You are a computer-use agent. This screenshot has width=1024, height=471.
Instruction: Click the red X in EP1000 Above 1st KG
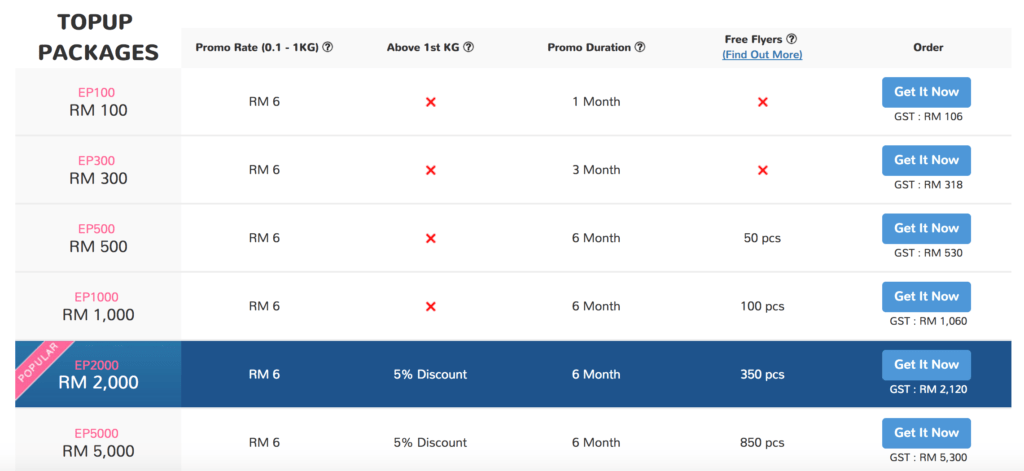[x=430, y=306]
